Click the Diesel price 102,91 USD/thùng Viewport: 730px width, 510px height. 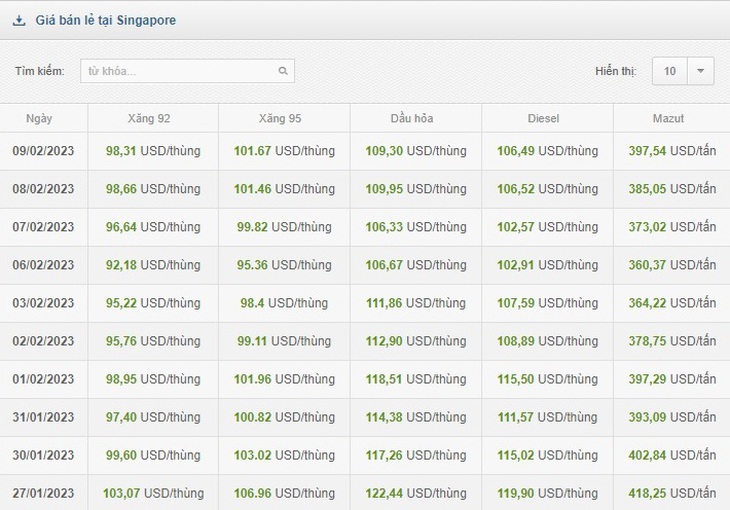[x=548, y=265]
